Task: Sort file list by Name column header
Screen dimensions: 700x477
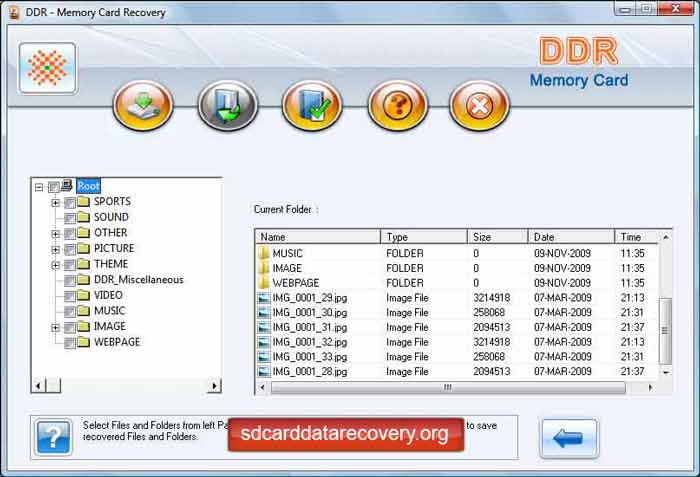Action: [x=318, y=237]
